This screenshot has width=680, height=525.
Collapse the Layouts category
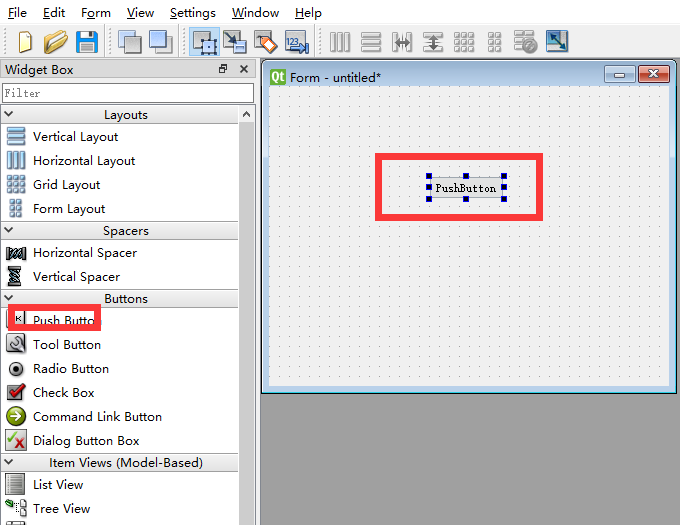pos(126,115)
